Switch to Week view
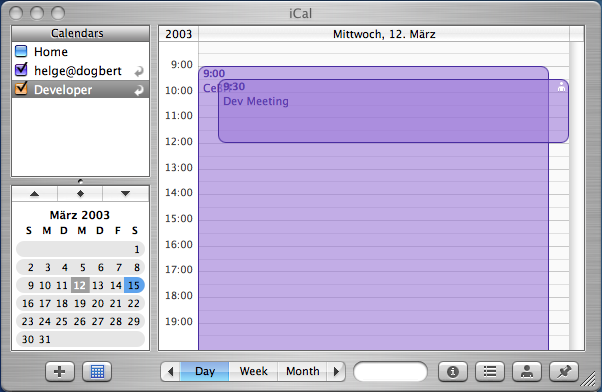The width and height of the screenshot is (602, 392). click(253, 371)
